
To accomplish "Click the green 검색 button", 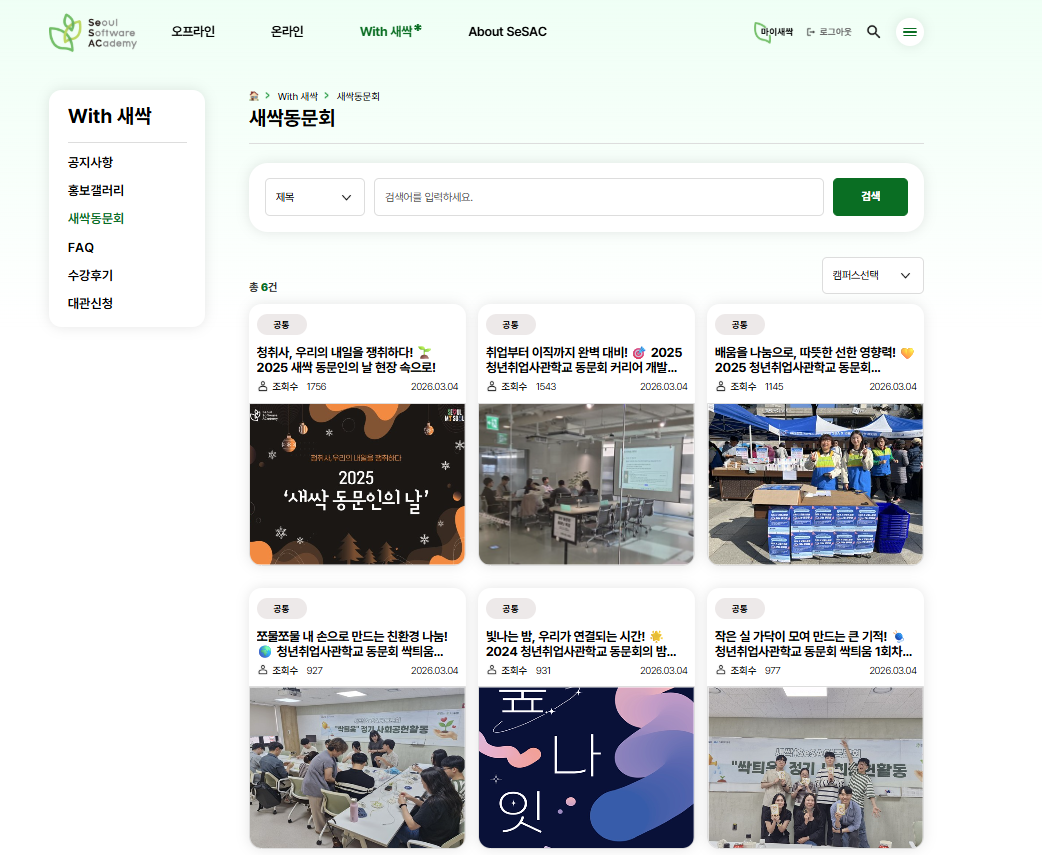I will point(870,197).
